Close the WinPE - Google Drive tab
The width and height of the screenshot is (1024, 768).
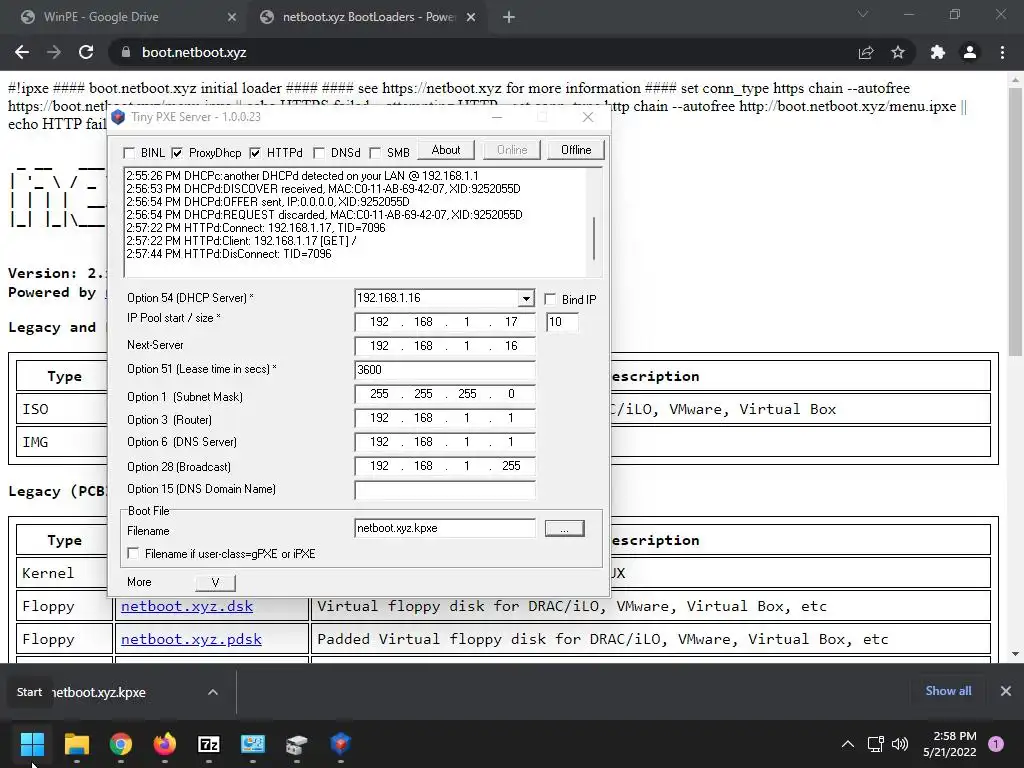pyautogui.click(x=232, y=17)
